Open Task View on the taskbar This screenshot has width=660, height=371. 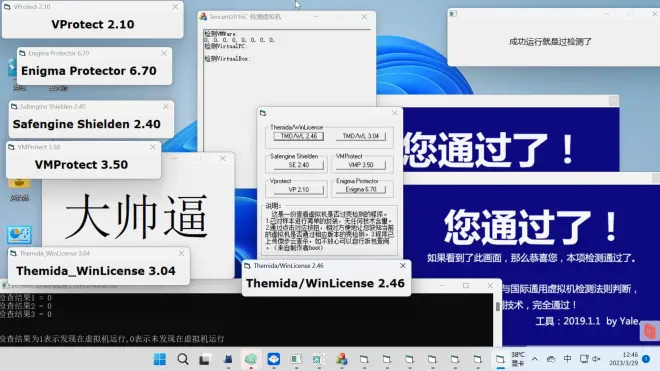coord(205,360)
